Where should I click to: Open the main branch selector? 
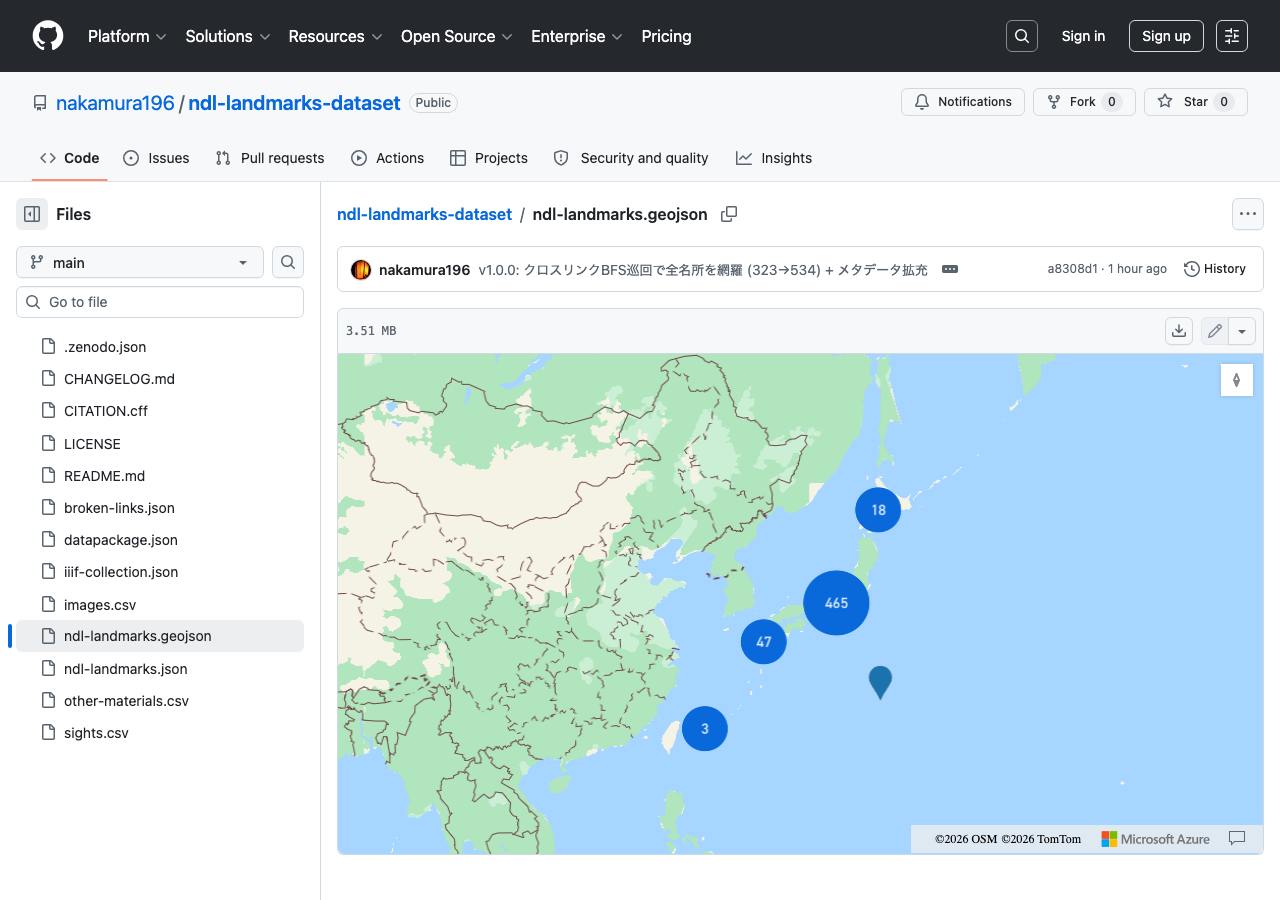(x=140, y=262)
